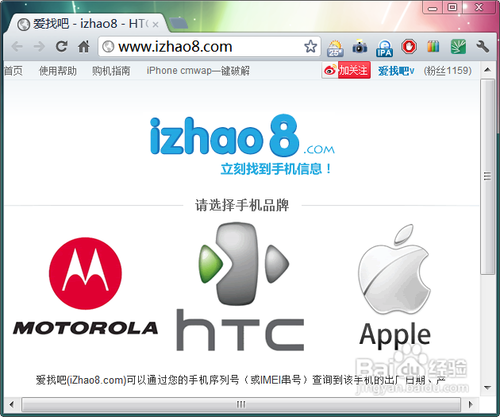Open the iPhone cmwap一键破解 link
This screenshot has height=417, width=500.
[x=198, y=71]
